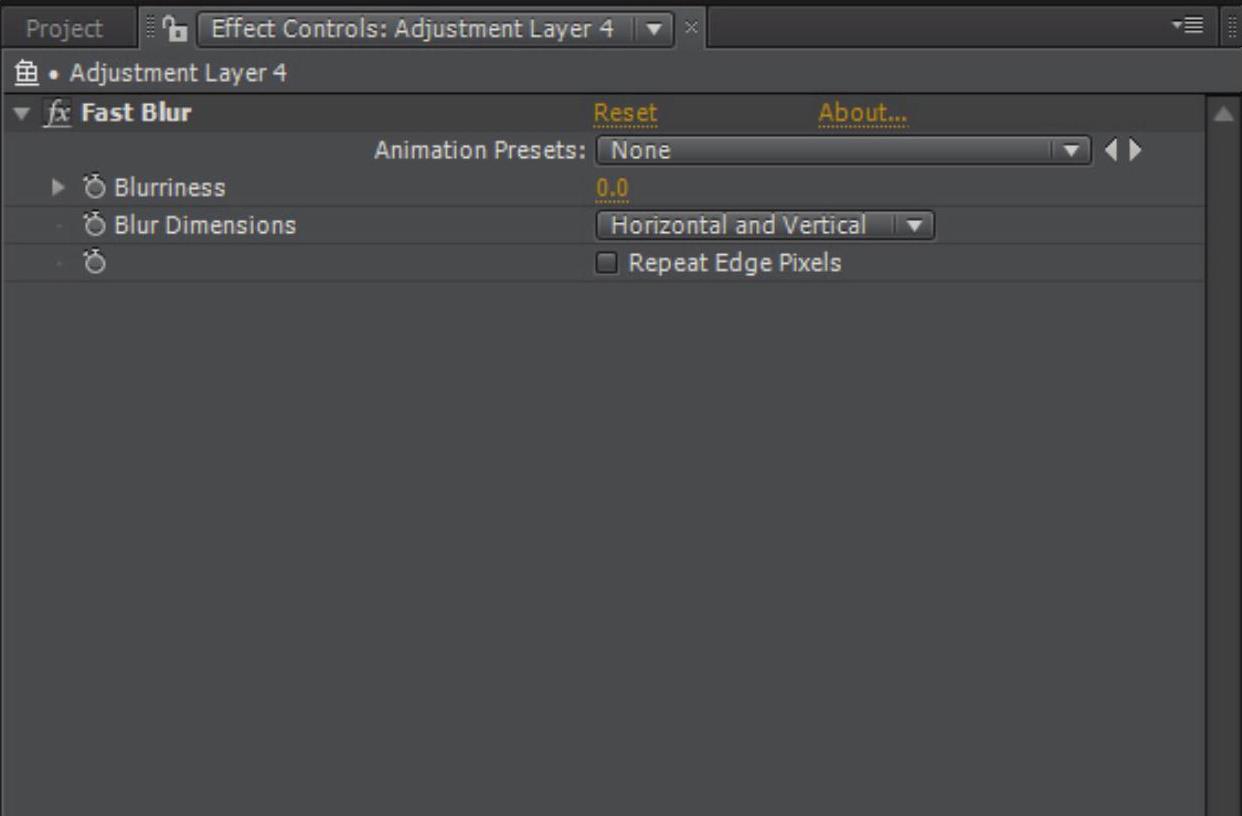The height and width of the screenshot is (816, 1242).
Task: Go to next animation preset arrow
Action: (x=1134, y=150)
